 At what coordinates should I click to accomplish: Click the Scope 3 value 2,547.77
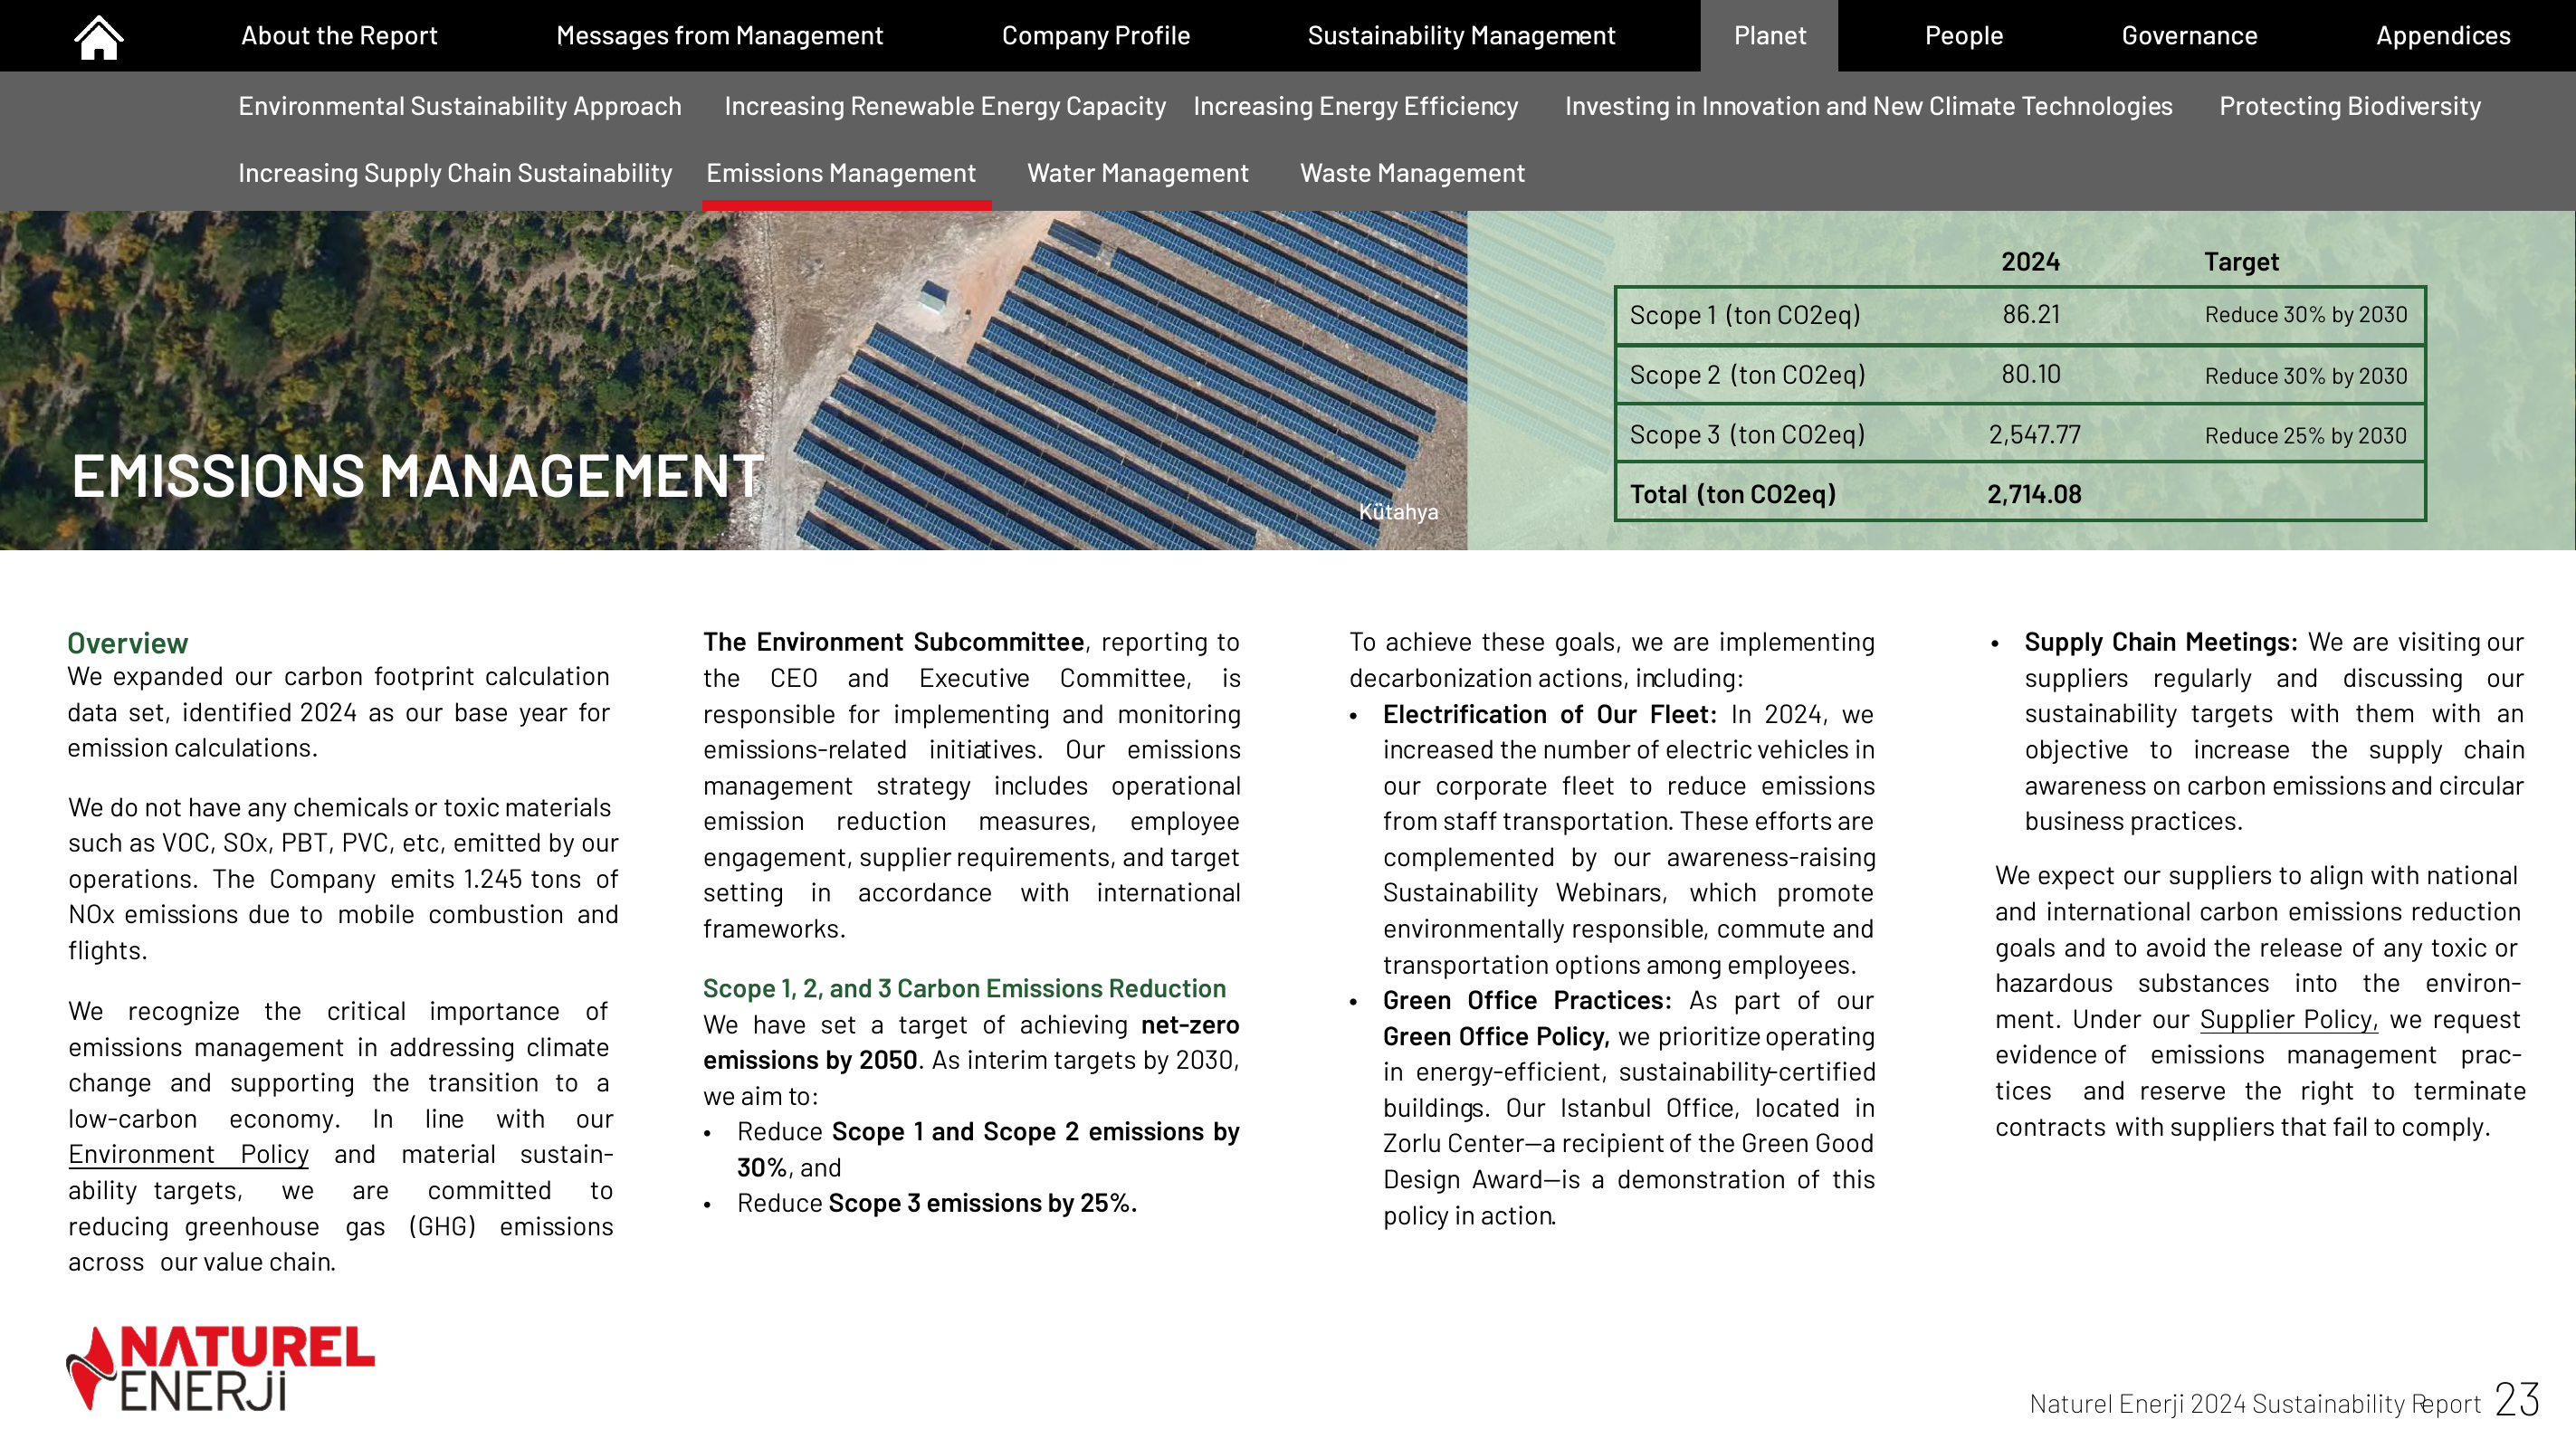(x=2034, y=434)
